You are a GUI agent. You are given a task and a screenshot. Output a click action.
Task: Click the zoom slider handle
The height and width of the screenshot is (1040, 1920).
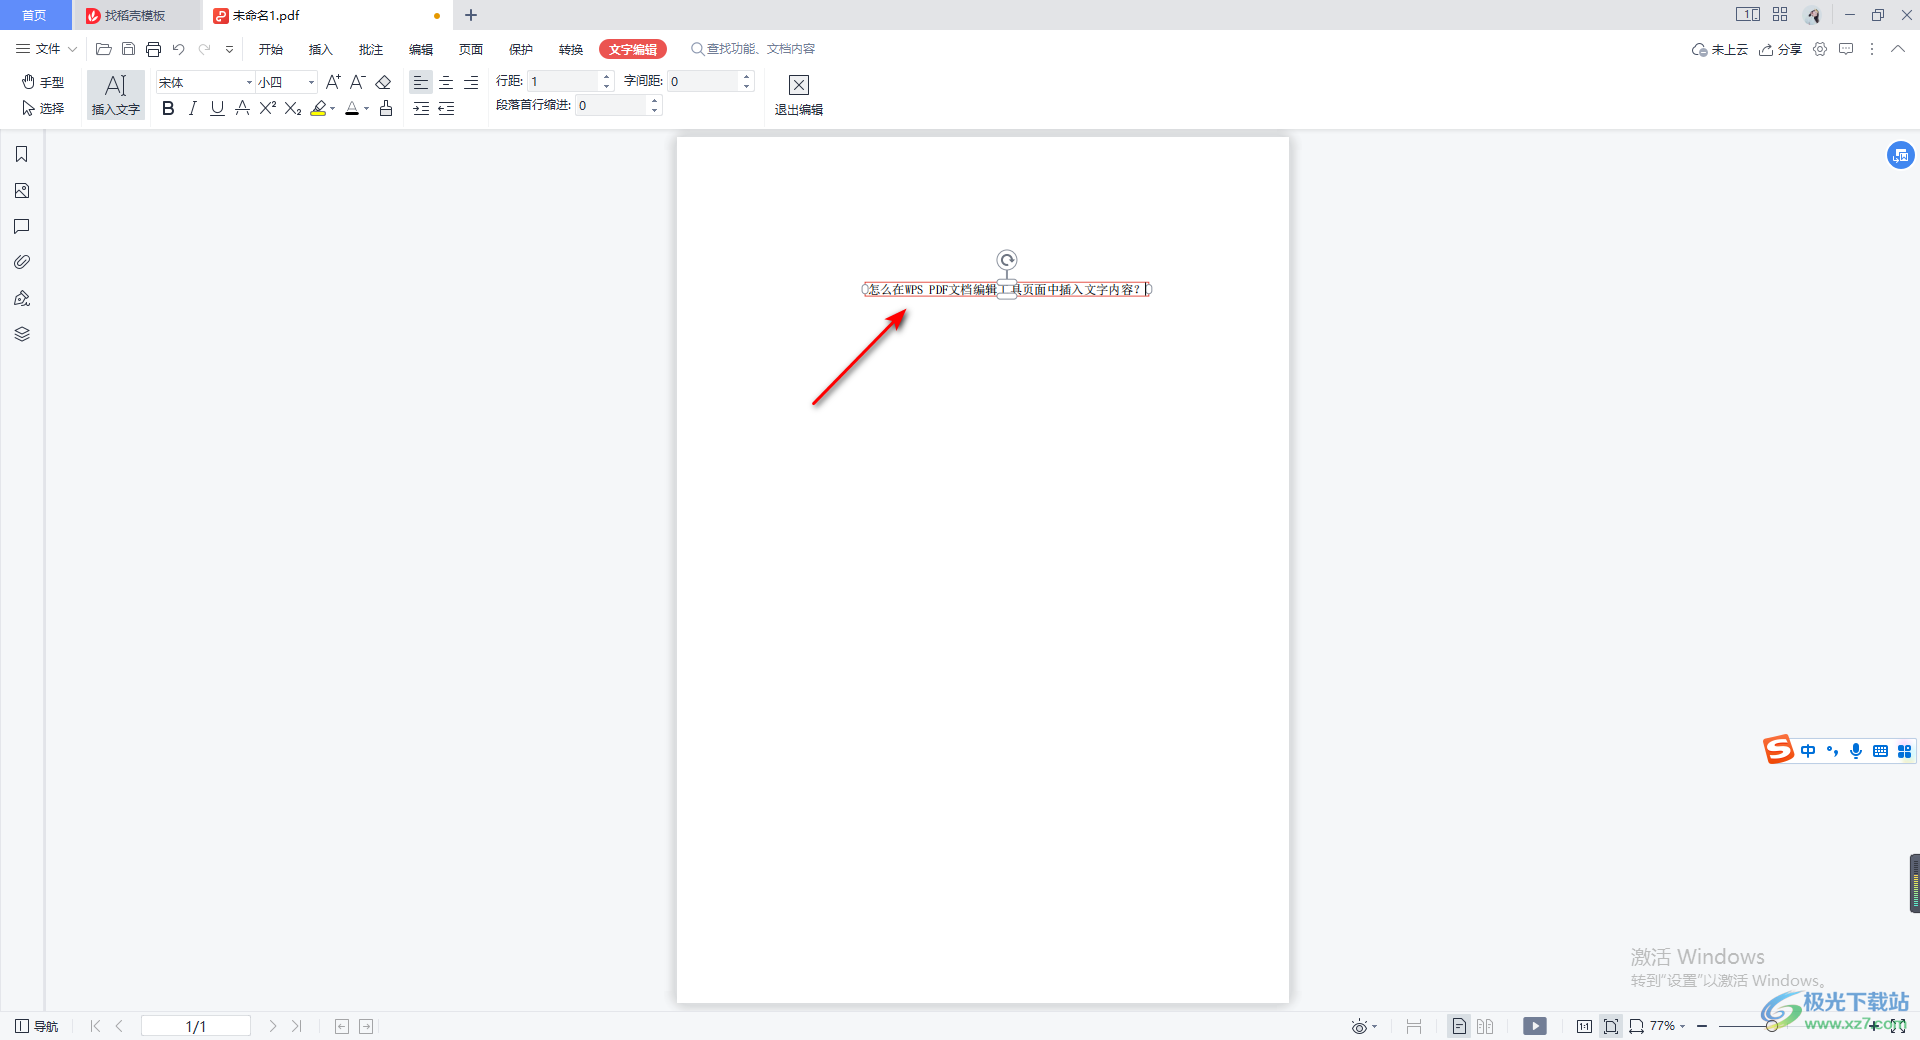1771,1026
